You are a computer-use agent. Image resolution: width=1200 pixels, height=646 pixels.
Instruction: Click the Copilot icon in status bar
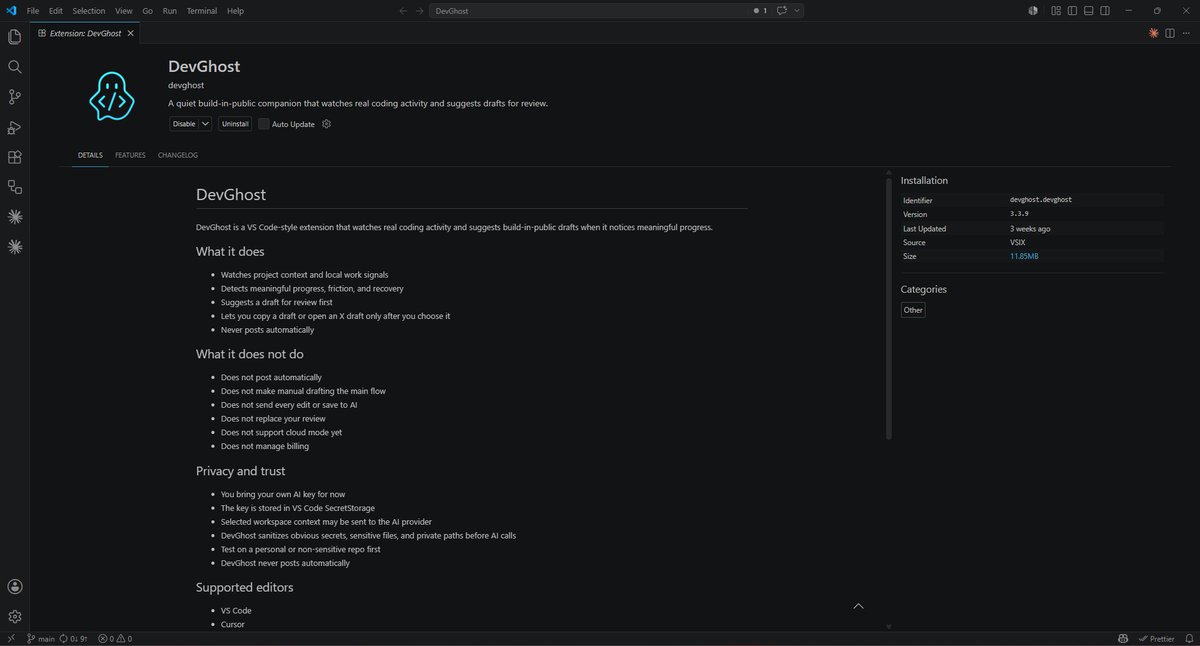coord(1124,638)
